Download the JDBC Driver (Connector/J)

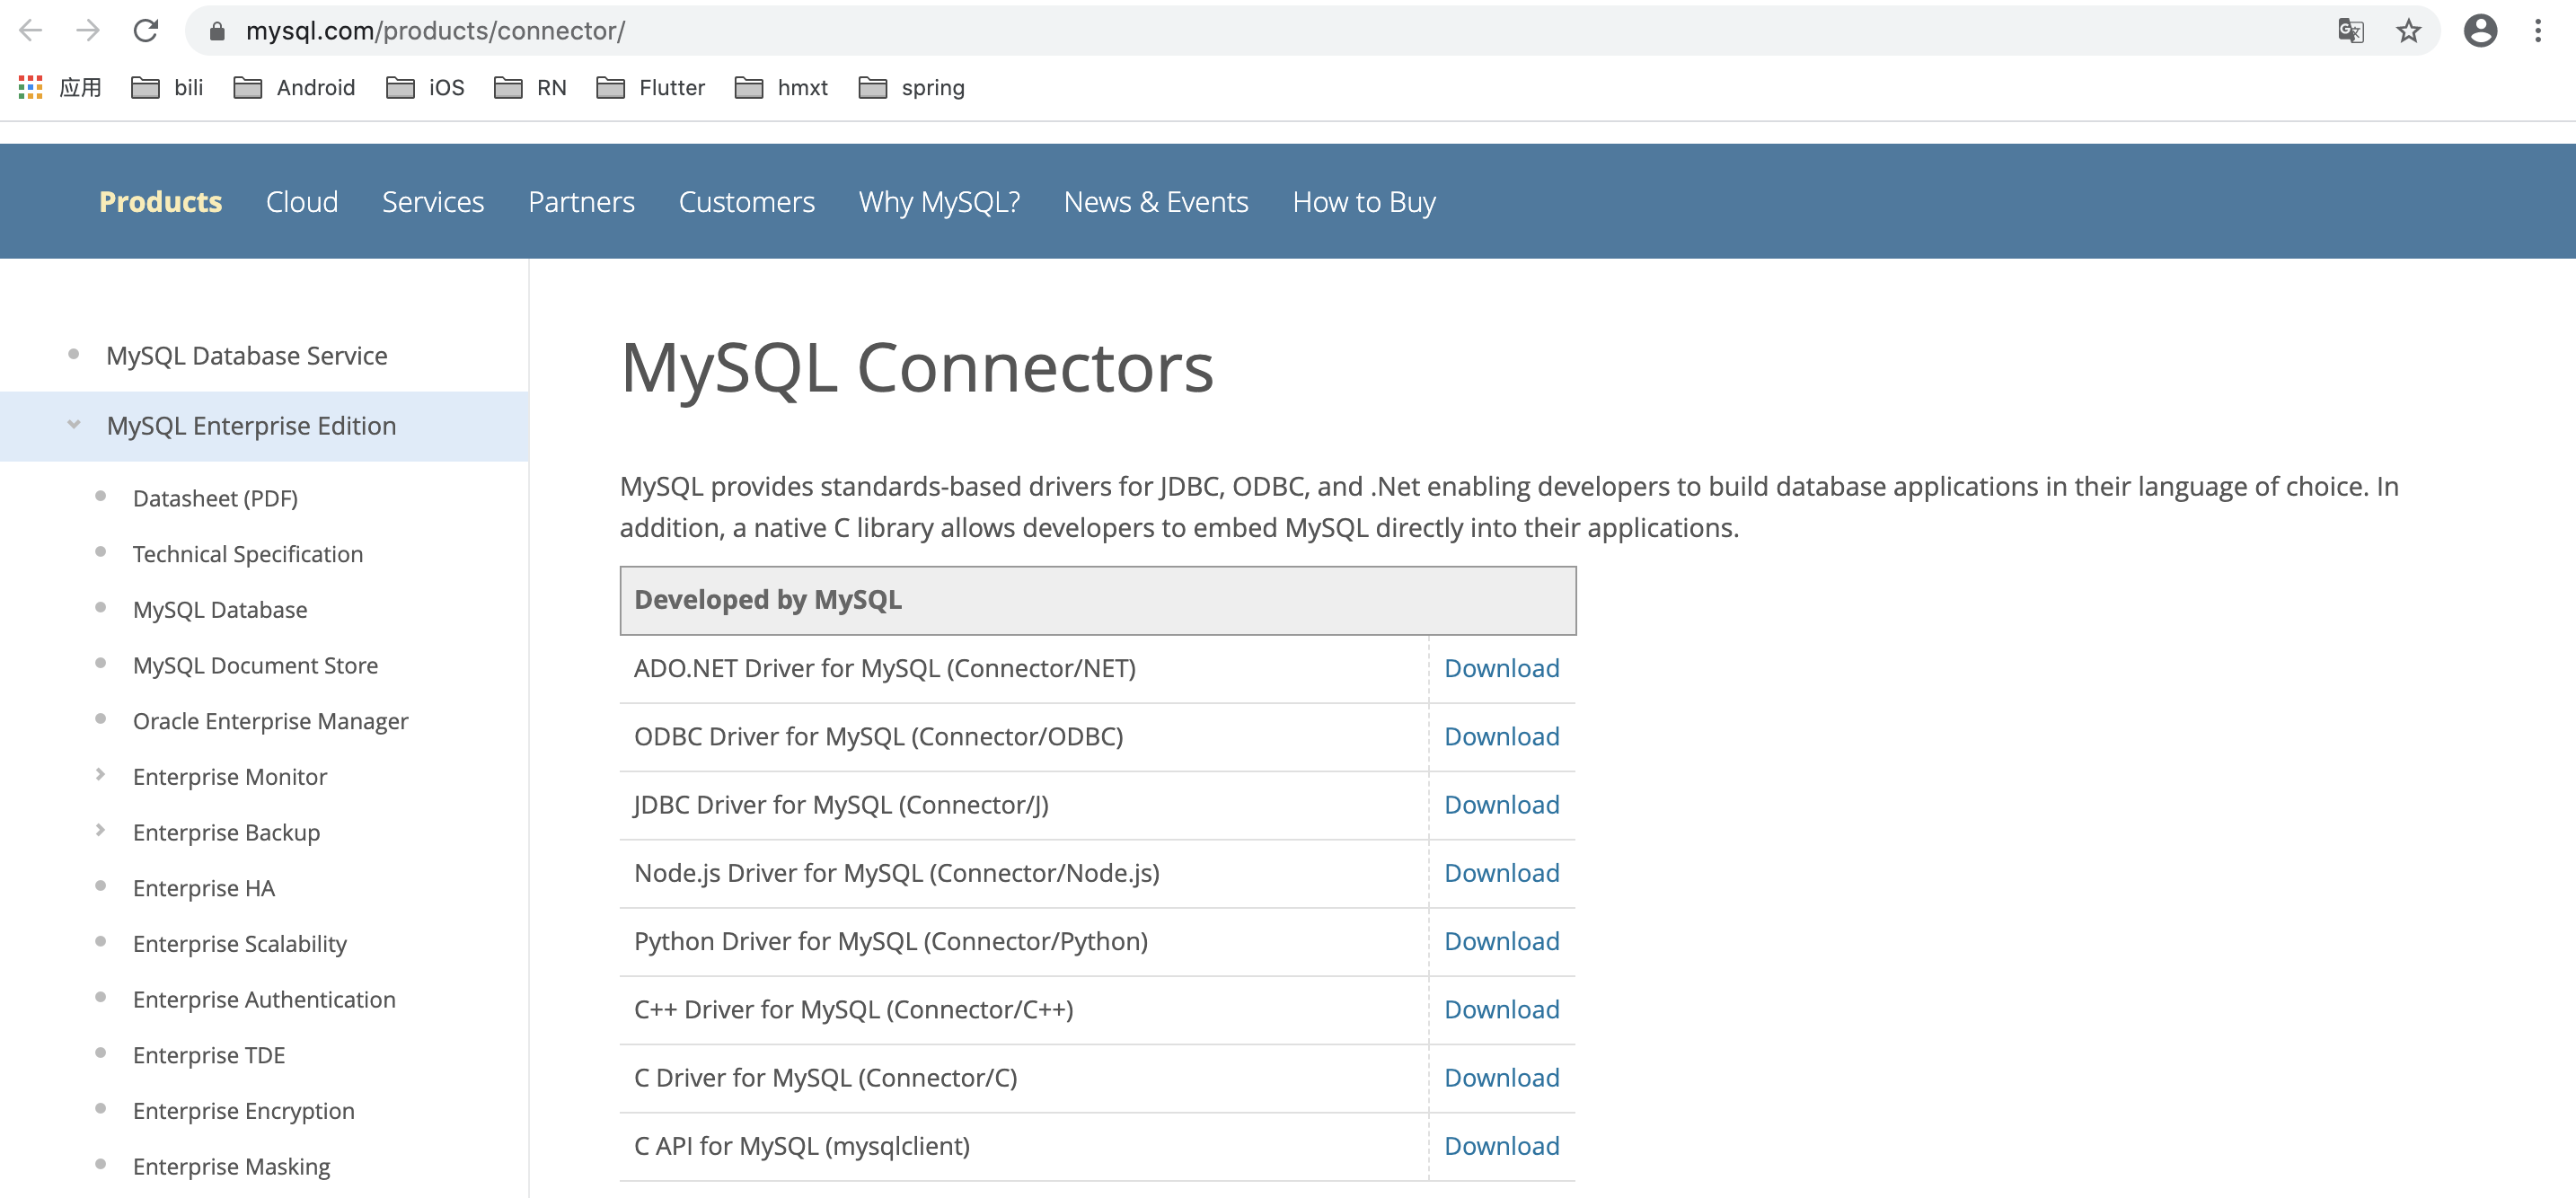click(1501, 805)
